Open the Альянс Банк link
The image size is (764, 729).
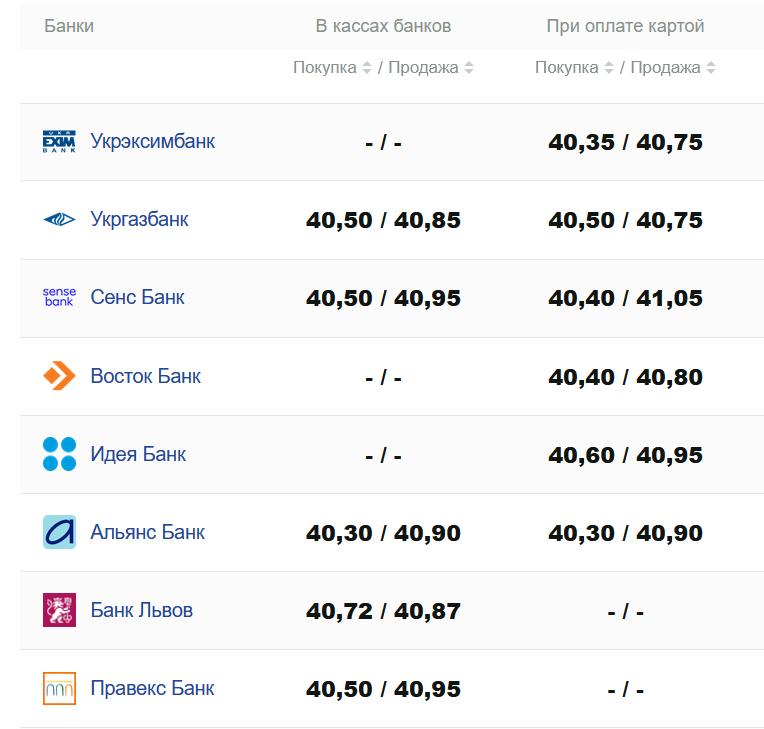click(147, 532)
